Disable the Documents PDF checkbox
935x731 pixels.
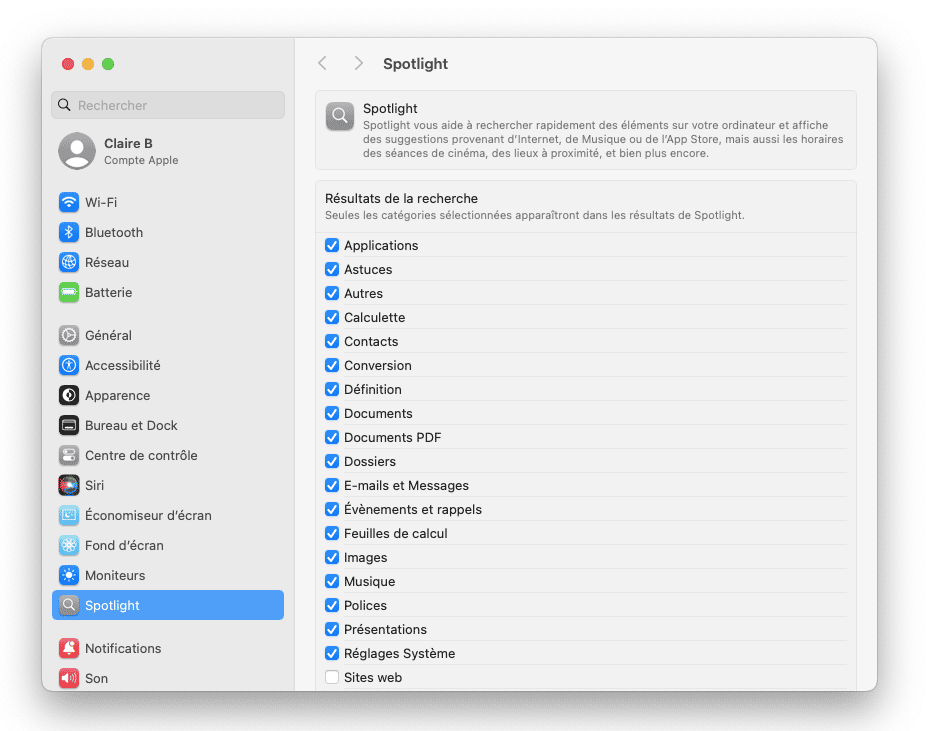pyautogui.click(x=332, y=437)
